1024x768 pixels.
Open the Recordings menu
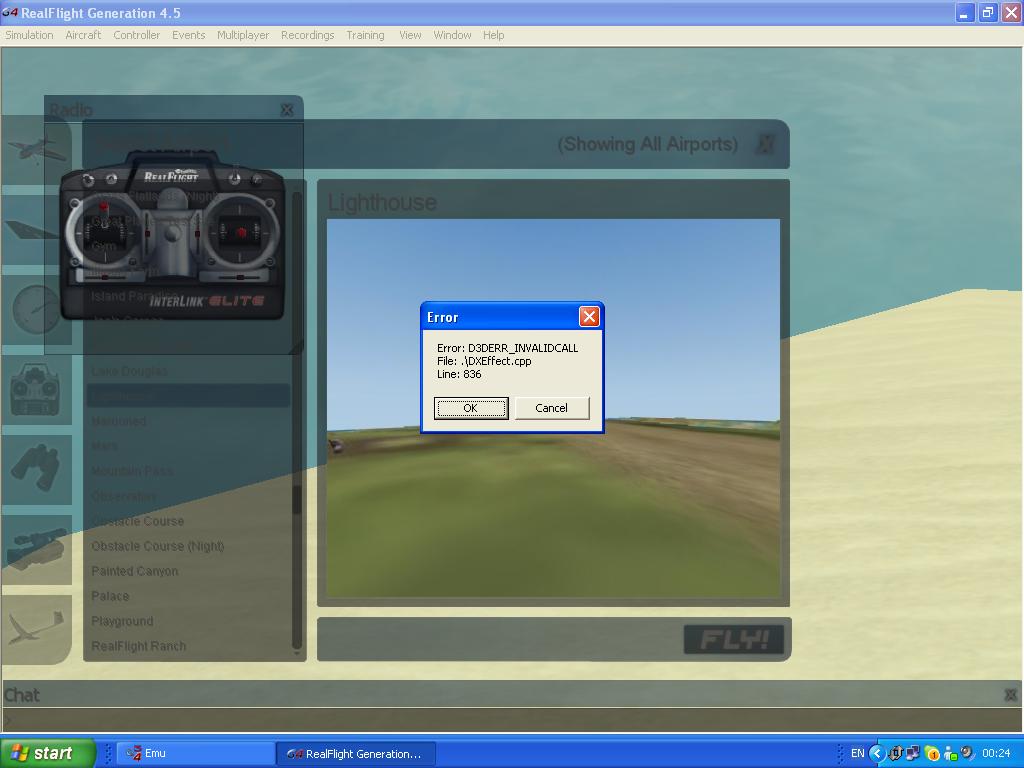click(x=308, y=35)
